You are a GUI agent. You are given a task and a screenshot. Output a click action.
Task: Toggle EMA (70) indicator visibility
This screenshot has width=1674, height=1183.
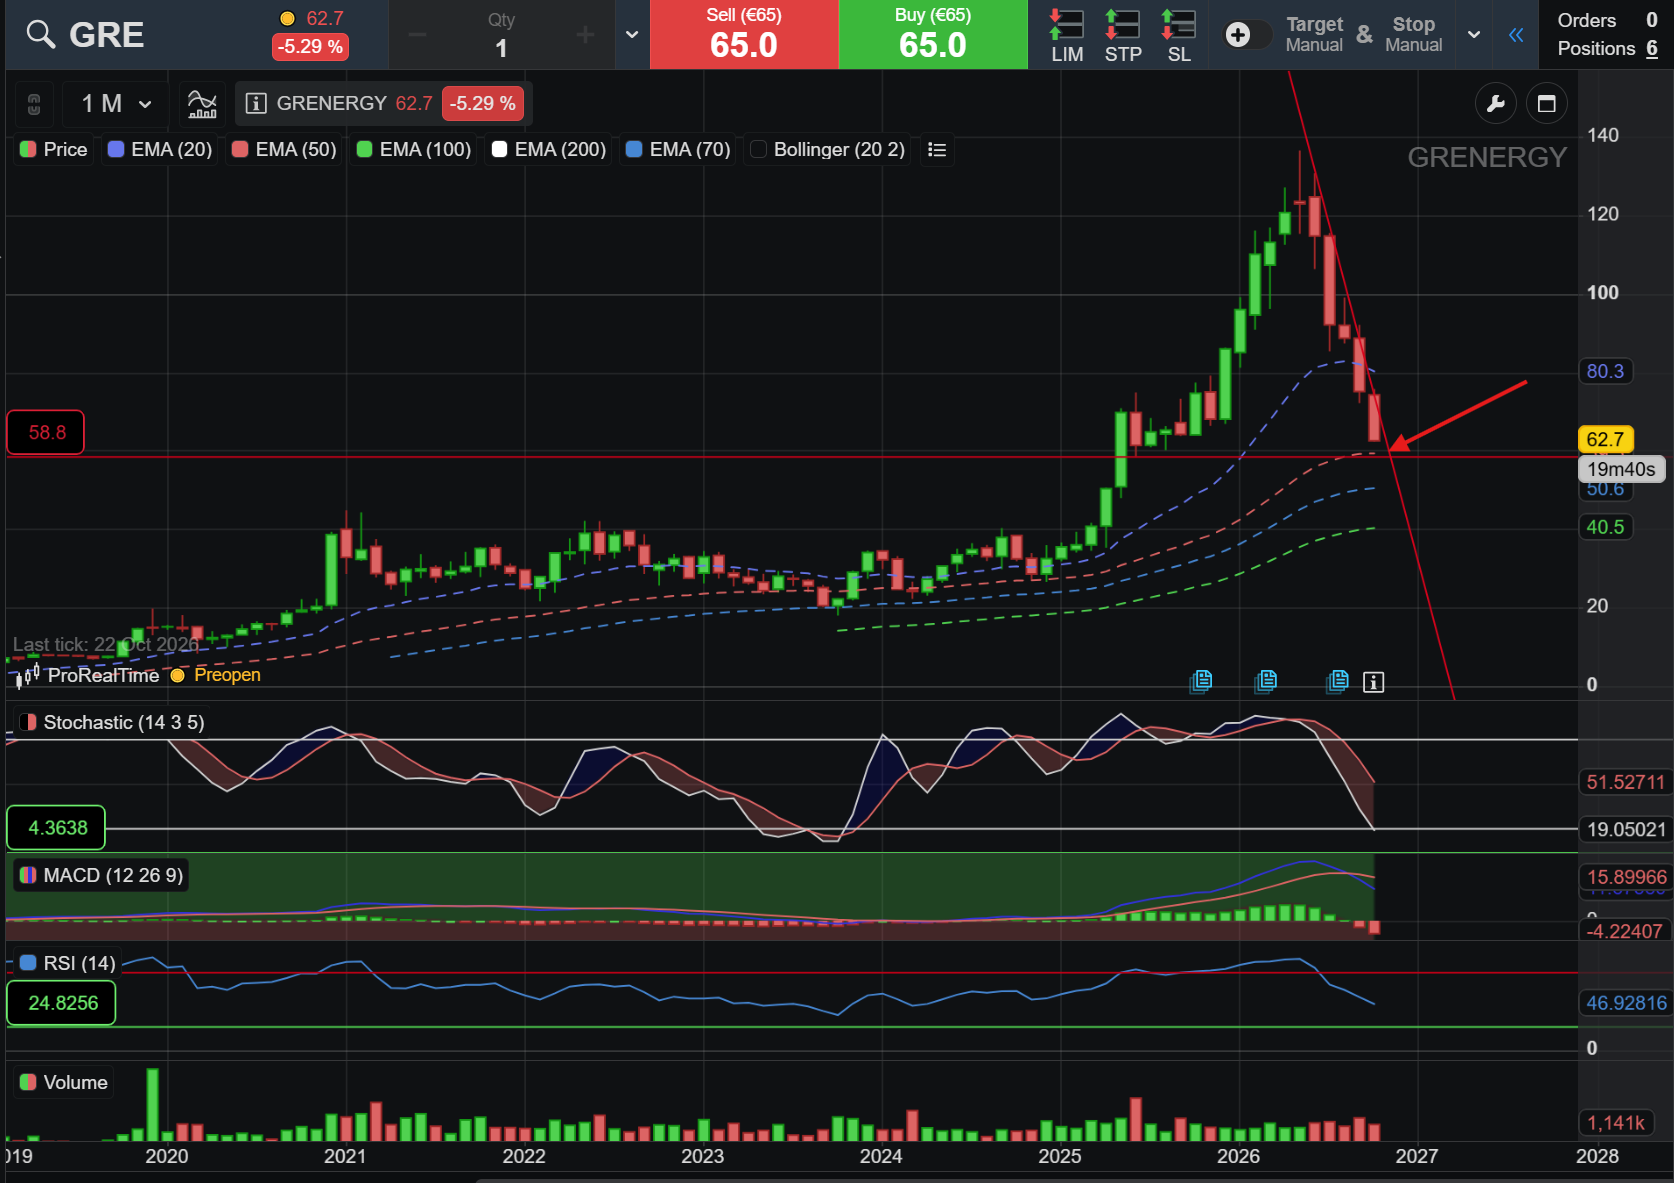coord(678,150)
